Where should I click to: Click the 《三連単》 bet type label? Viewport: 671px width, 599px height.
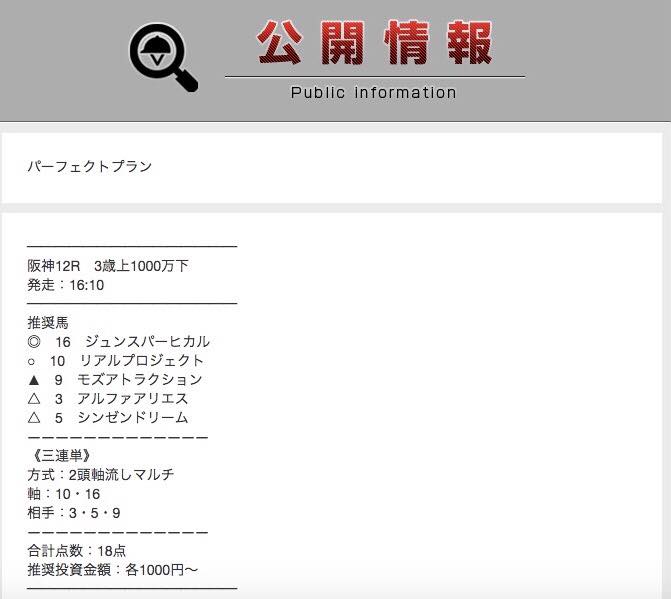(x=62, y=455)
